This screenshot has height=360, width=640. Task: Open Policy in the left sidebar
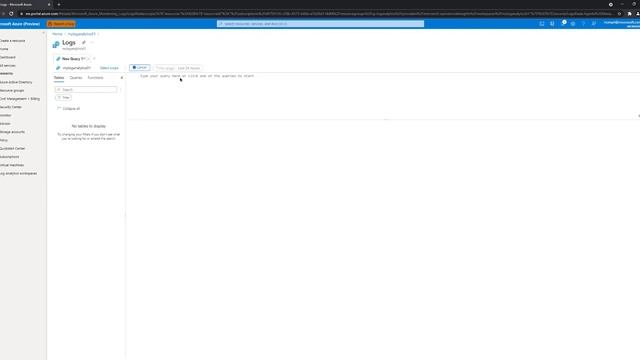point(4,140)
